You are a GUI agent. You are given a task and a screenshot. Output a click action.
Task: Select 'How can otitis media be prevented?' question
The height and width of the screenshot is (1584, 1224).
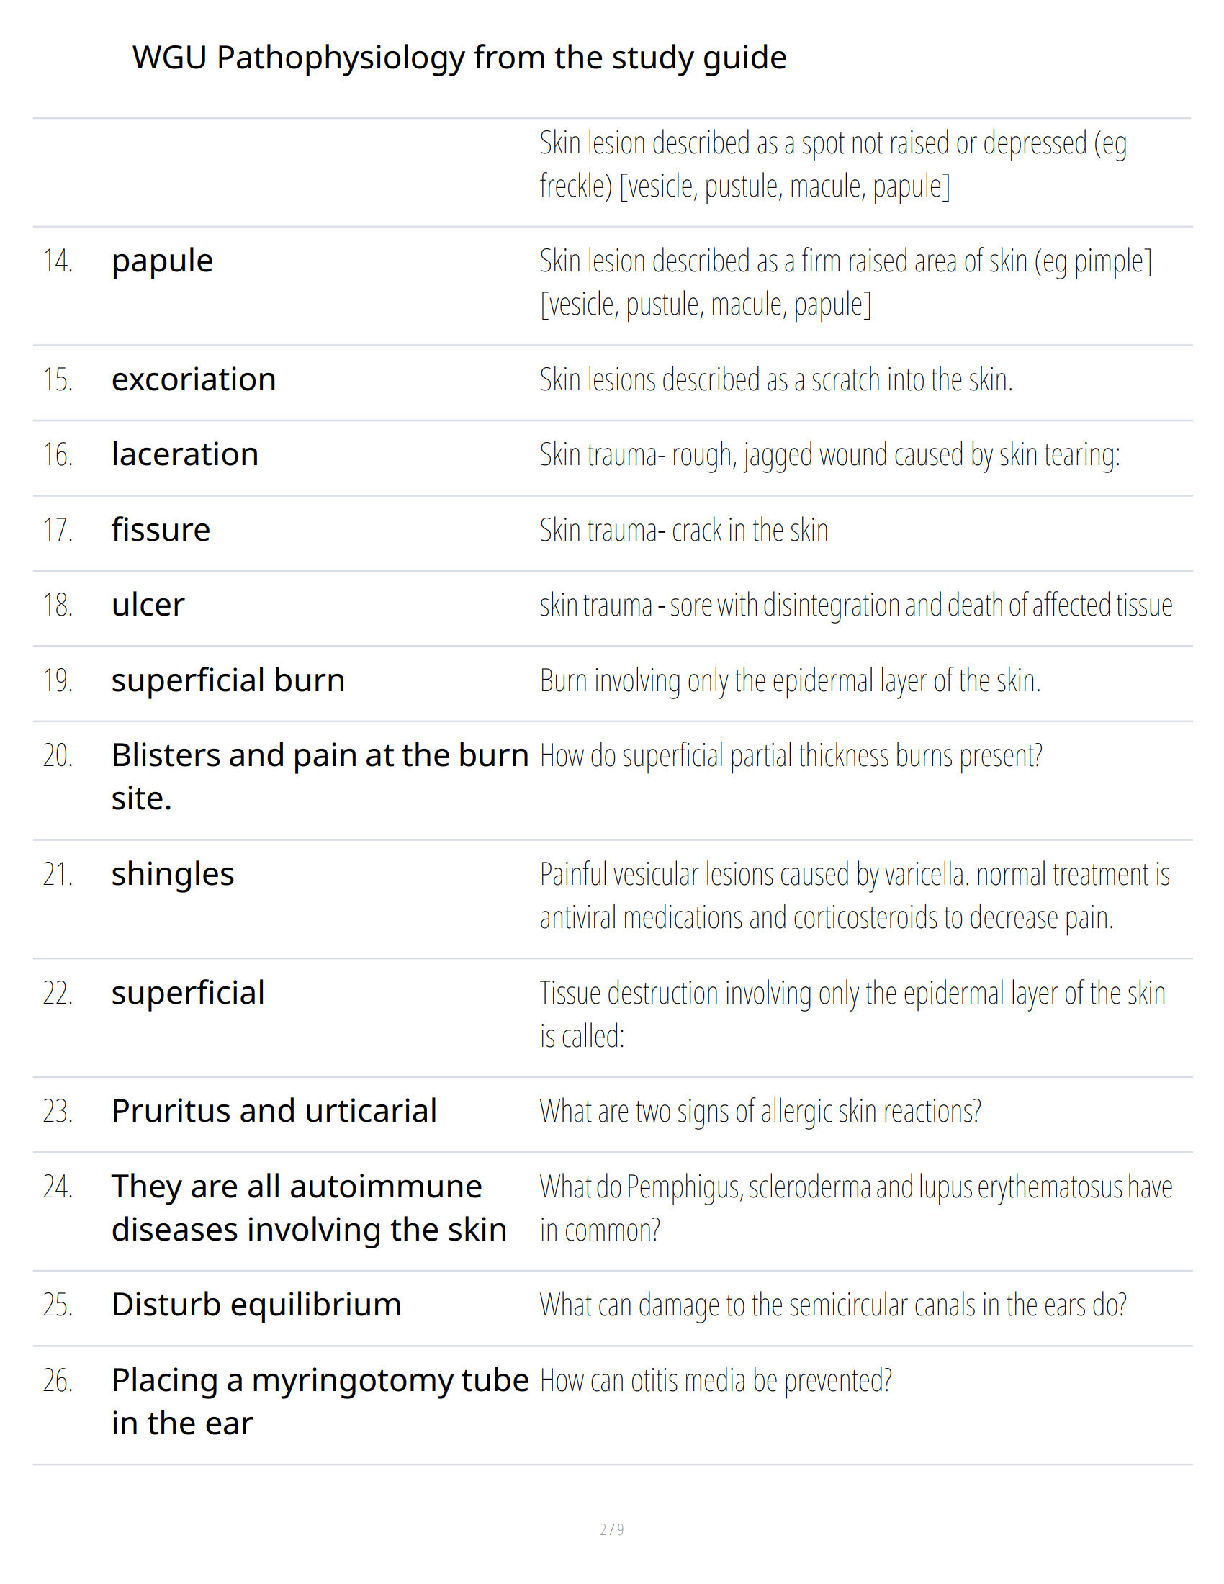(716, 1381)
